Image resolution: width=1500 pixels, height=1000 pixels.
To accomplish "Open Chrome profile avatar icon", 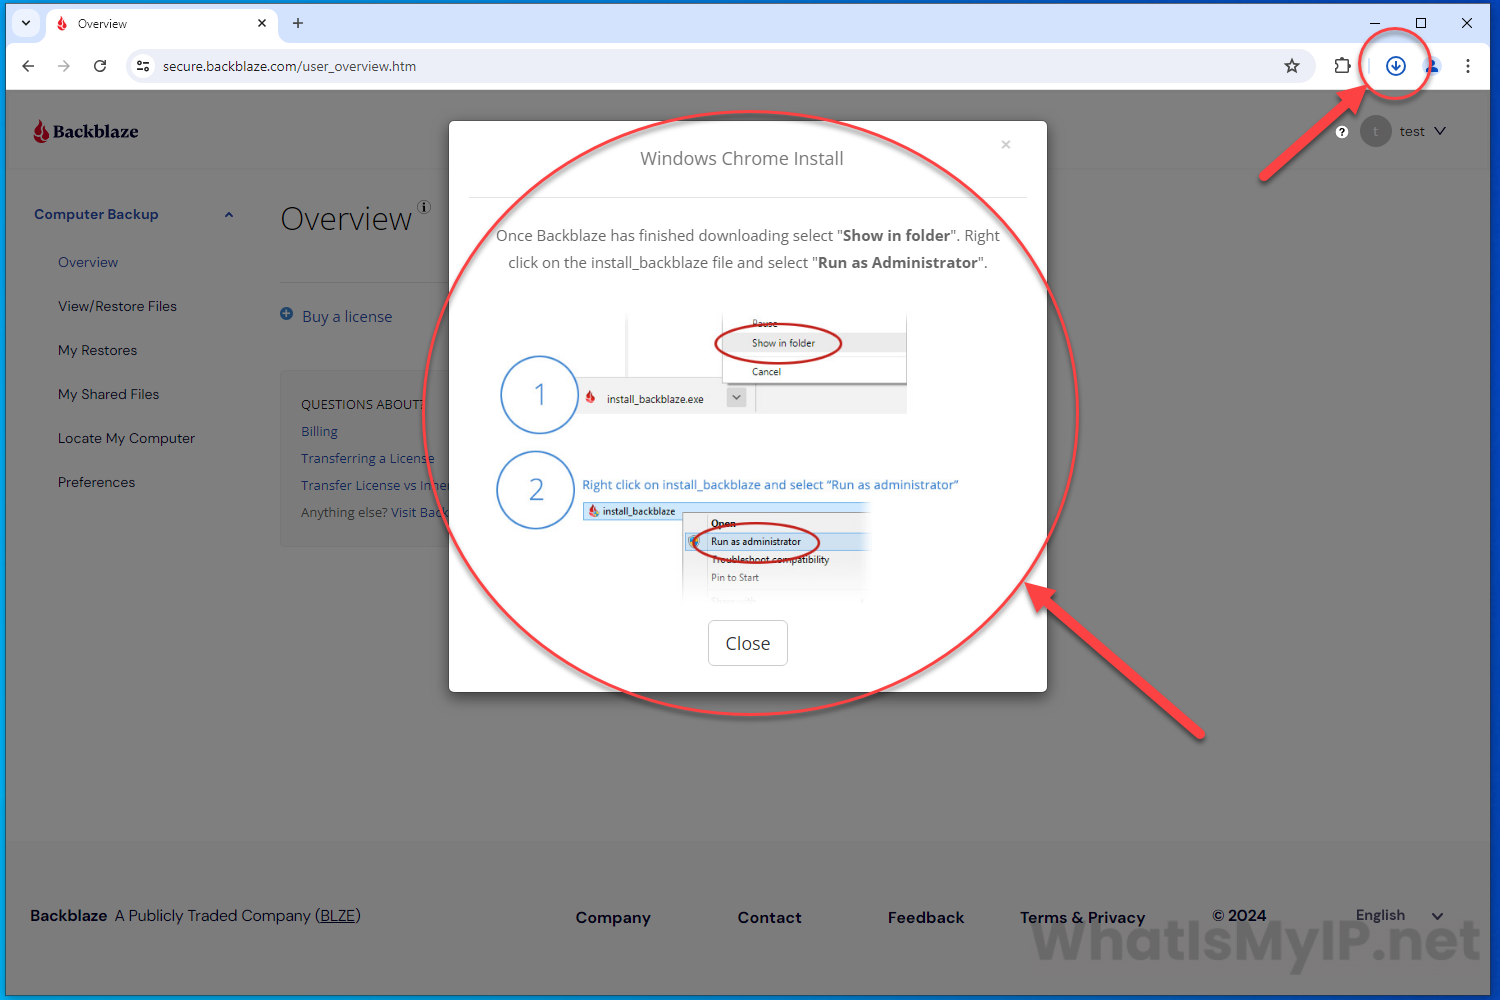I will [1432, 66].
